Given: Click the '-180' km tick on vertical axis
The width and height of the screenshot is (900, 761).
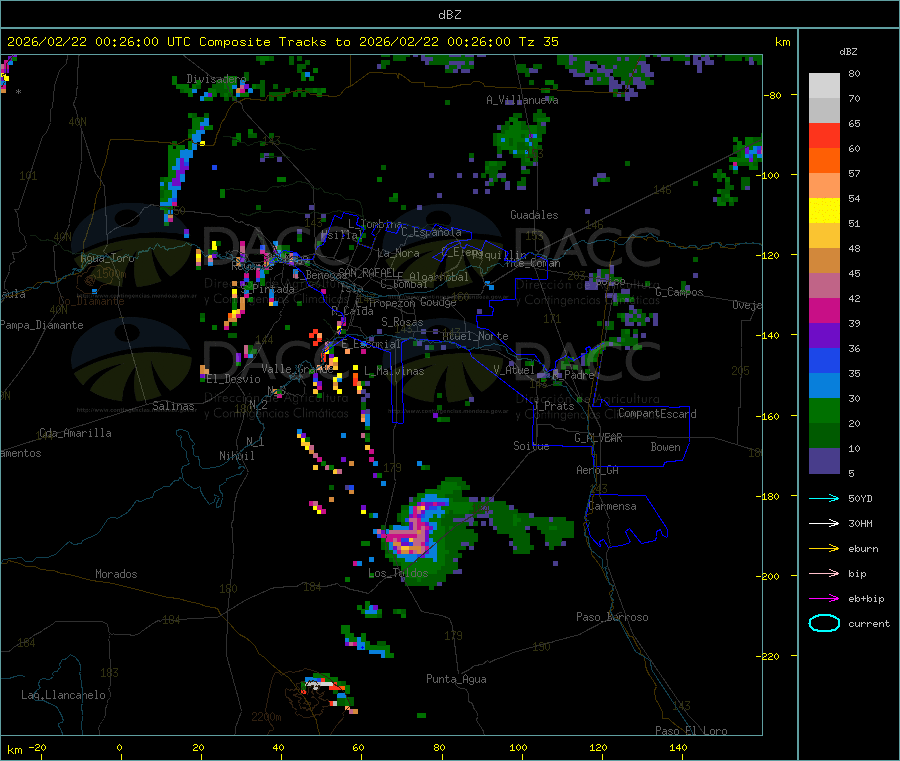Looking at the screenshot, I should coord(772,496).
